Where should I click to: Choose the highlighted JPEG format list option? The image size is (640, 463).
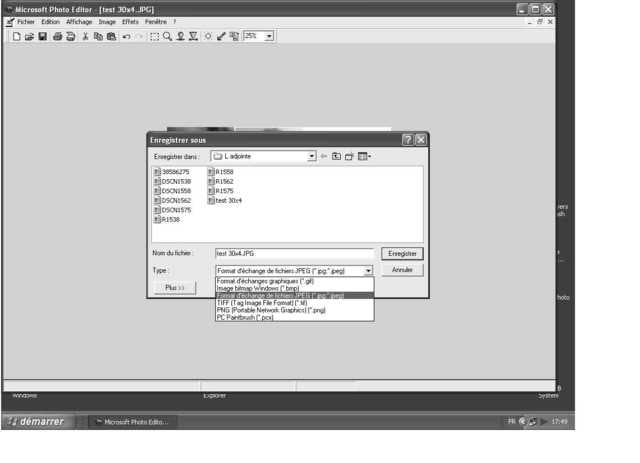coord(294,296)
